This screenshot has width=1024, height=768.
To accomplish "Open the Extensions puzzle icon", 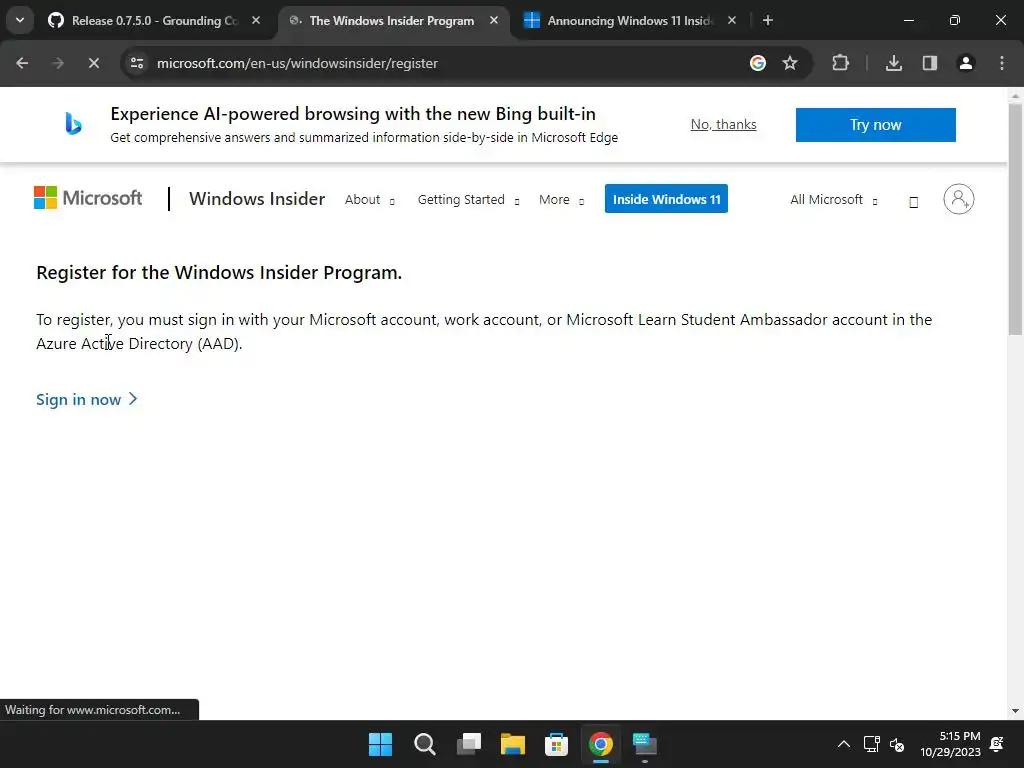I will tap(840, 63).
